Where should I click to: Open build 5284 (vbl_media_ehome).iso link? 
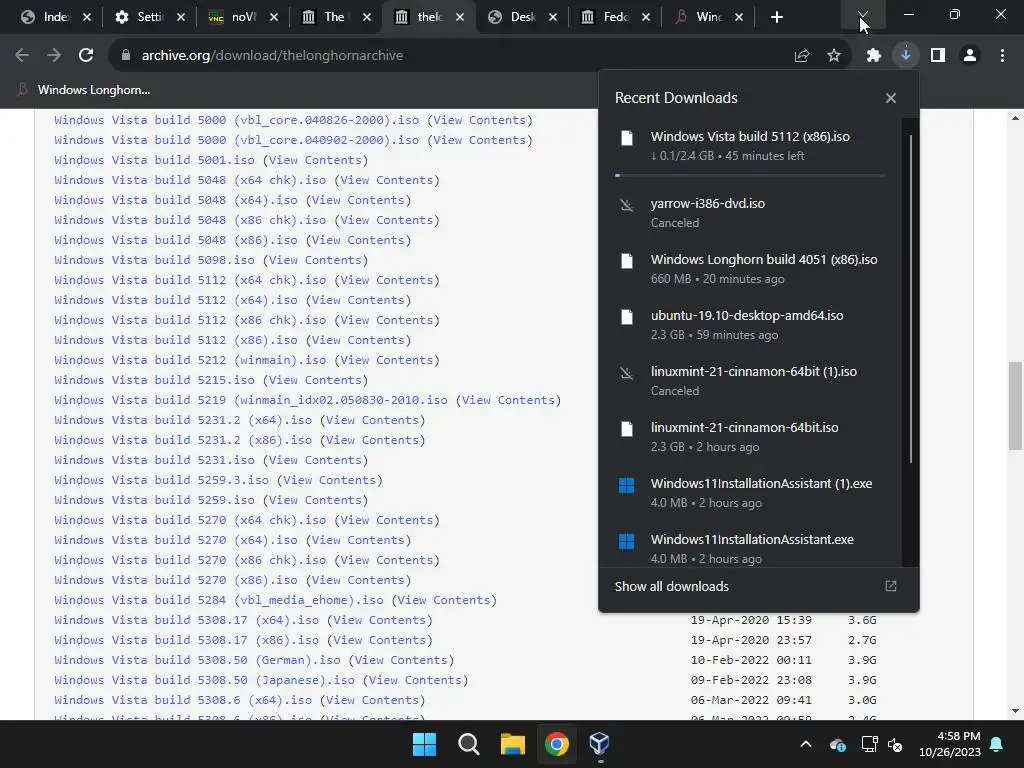tap(219, 600)
